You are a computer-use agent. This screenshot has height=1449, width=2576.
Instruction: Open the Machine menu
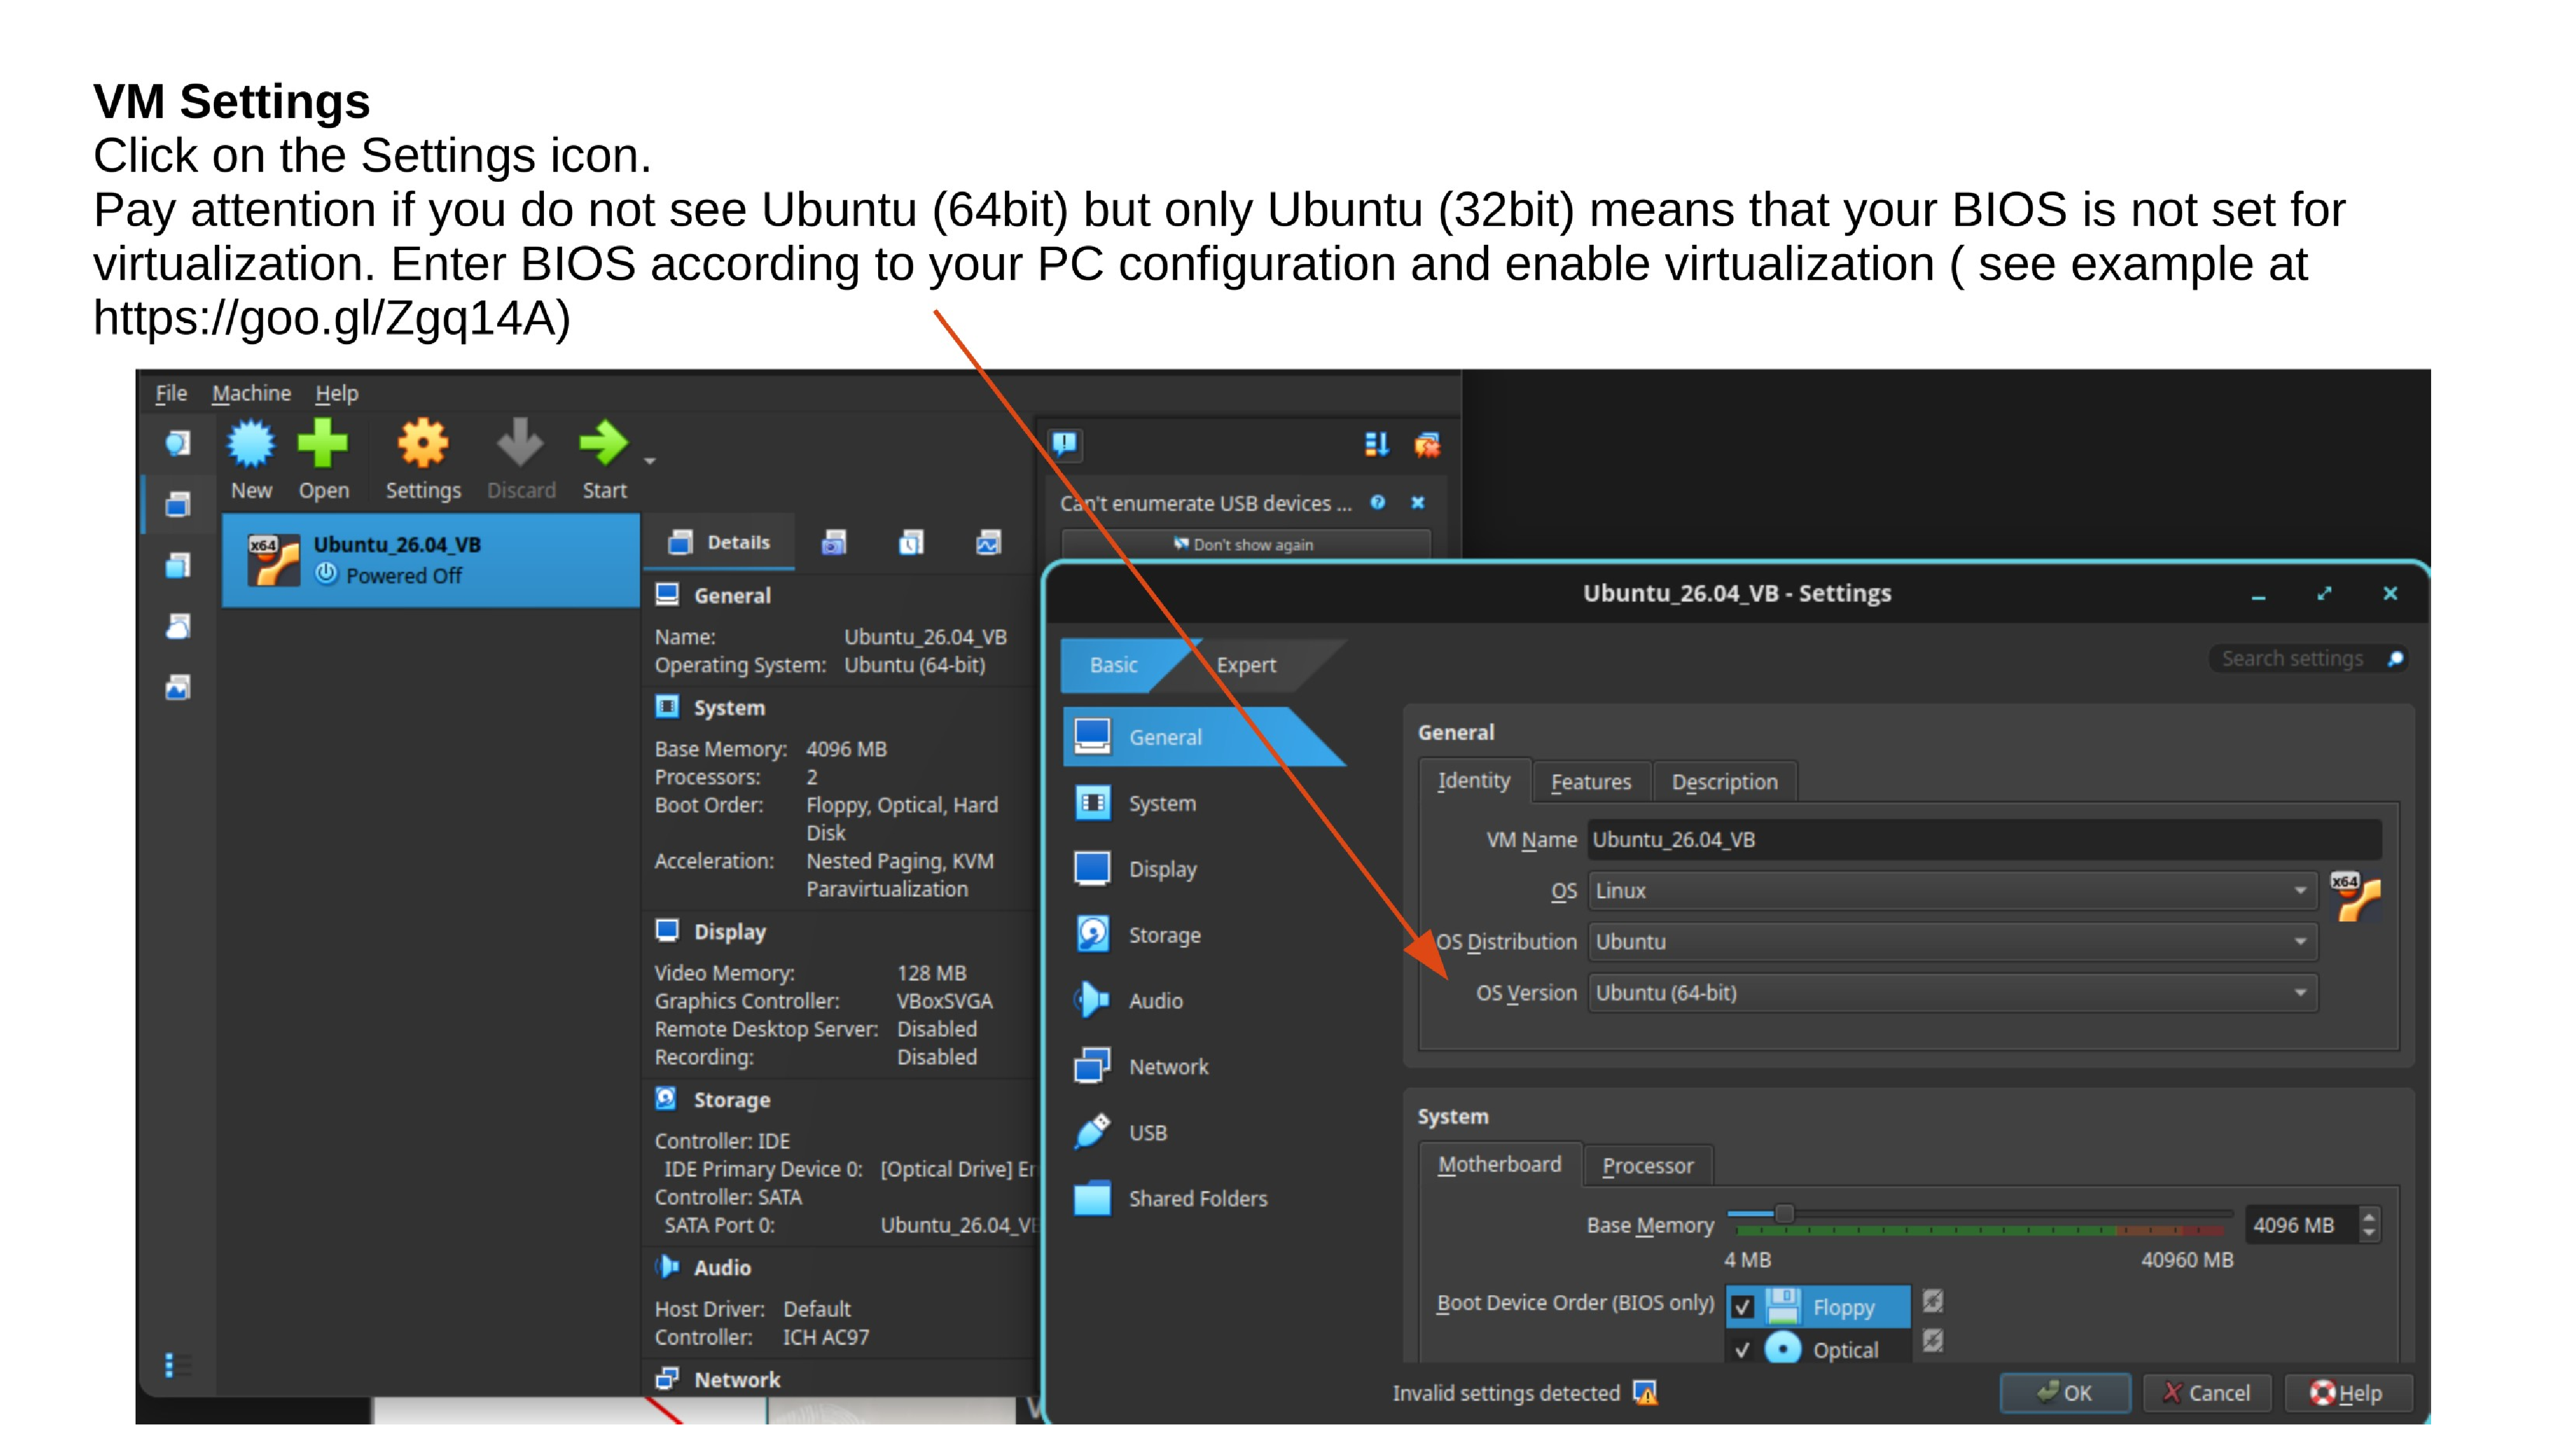click(x=251, y=393)
